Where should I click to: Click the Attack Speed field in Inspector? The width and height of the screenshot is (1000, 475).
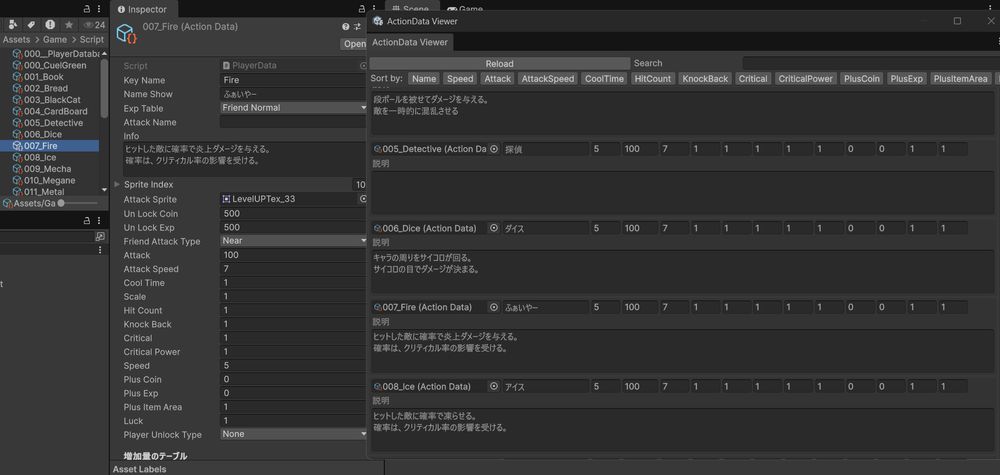tap(294, 269)
